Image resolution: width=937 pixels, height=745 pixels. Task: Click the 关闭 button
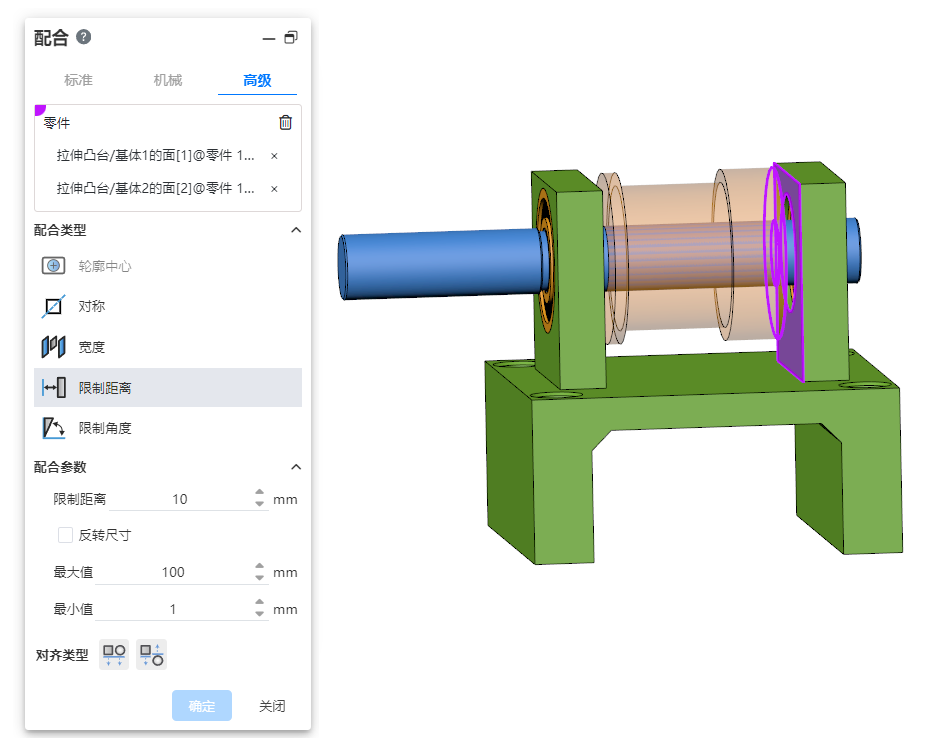point(272,706)
